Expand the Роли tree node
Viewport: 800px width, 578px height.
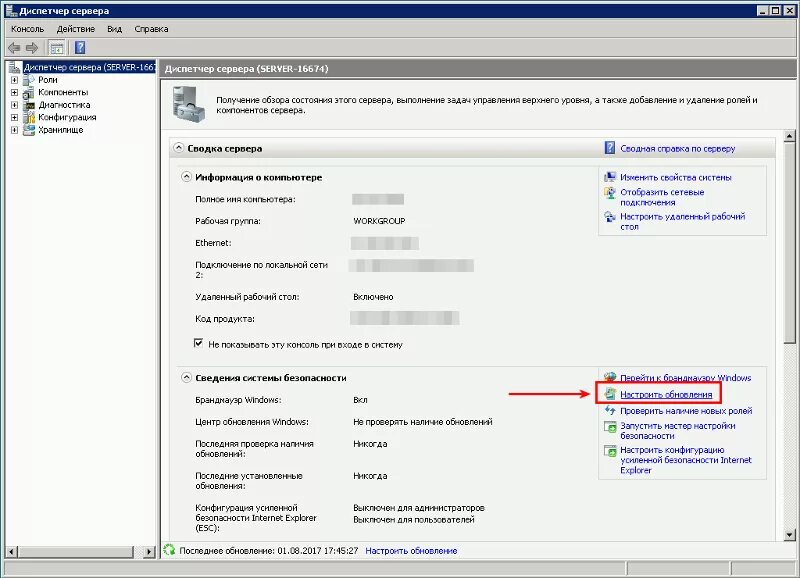(14, 80)
